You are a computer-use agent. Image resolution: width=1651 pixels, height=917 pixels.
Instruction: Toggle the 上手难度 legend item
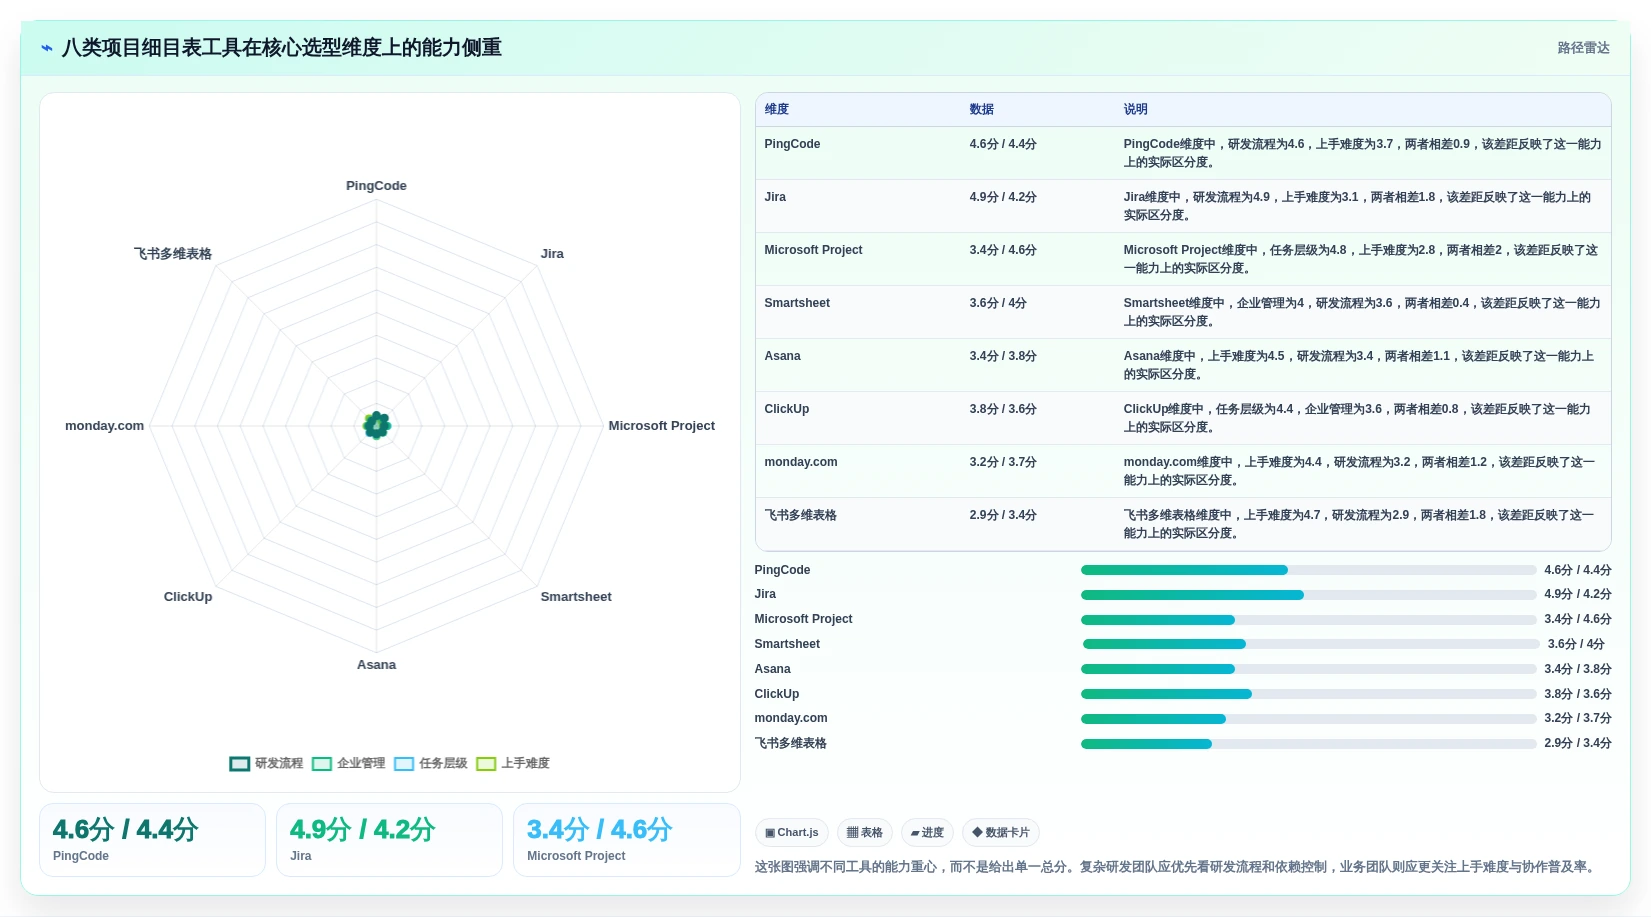coord(512,763)
